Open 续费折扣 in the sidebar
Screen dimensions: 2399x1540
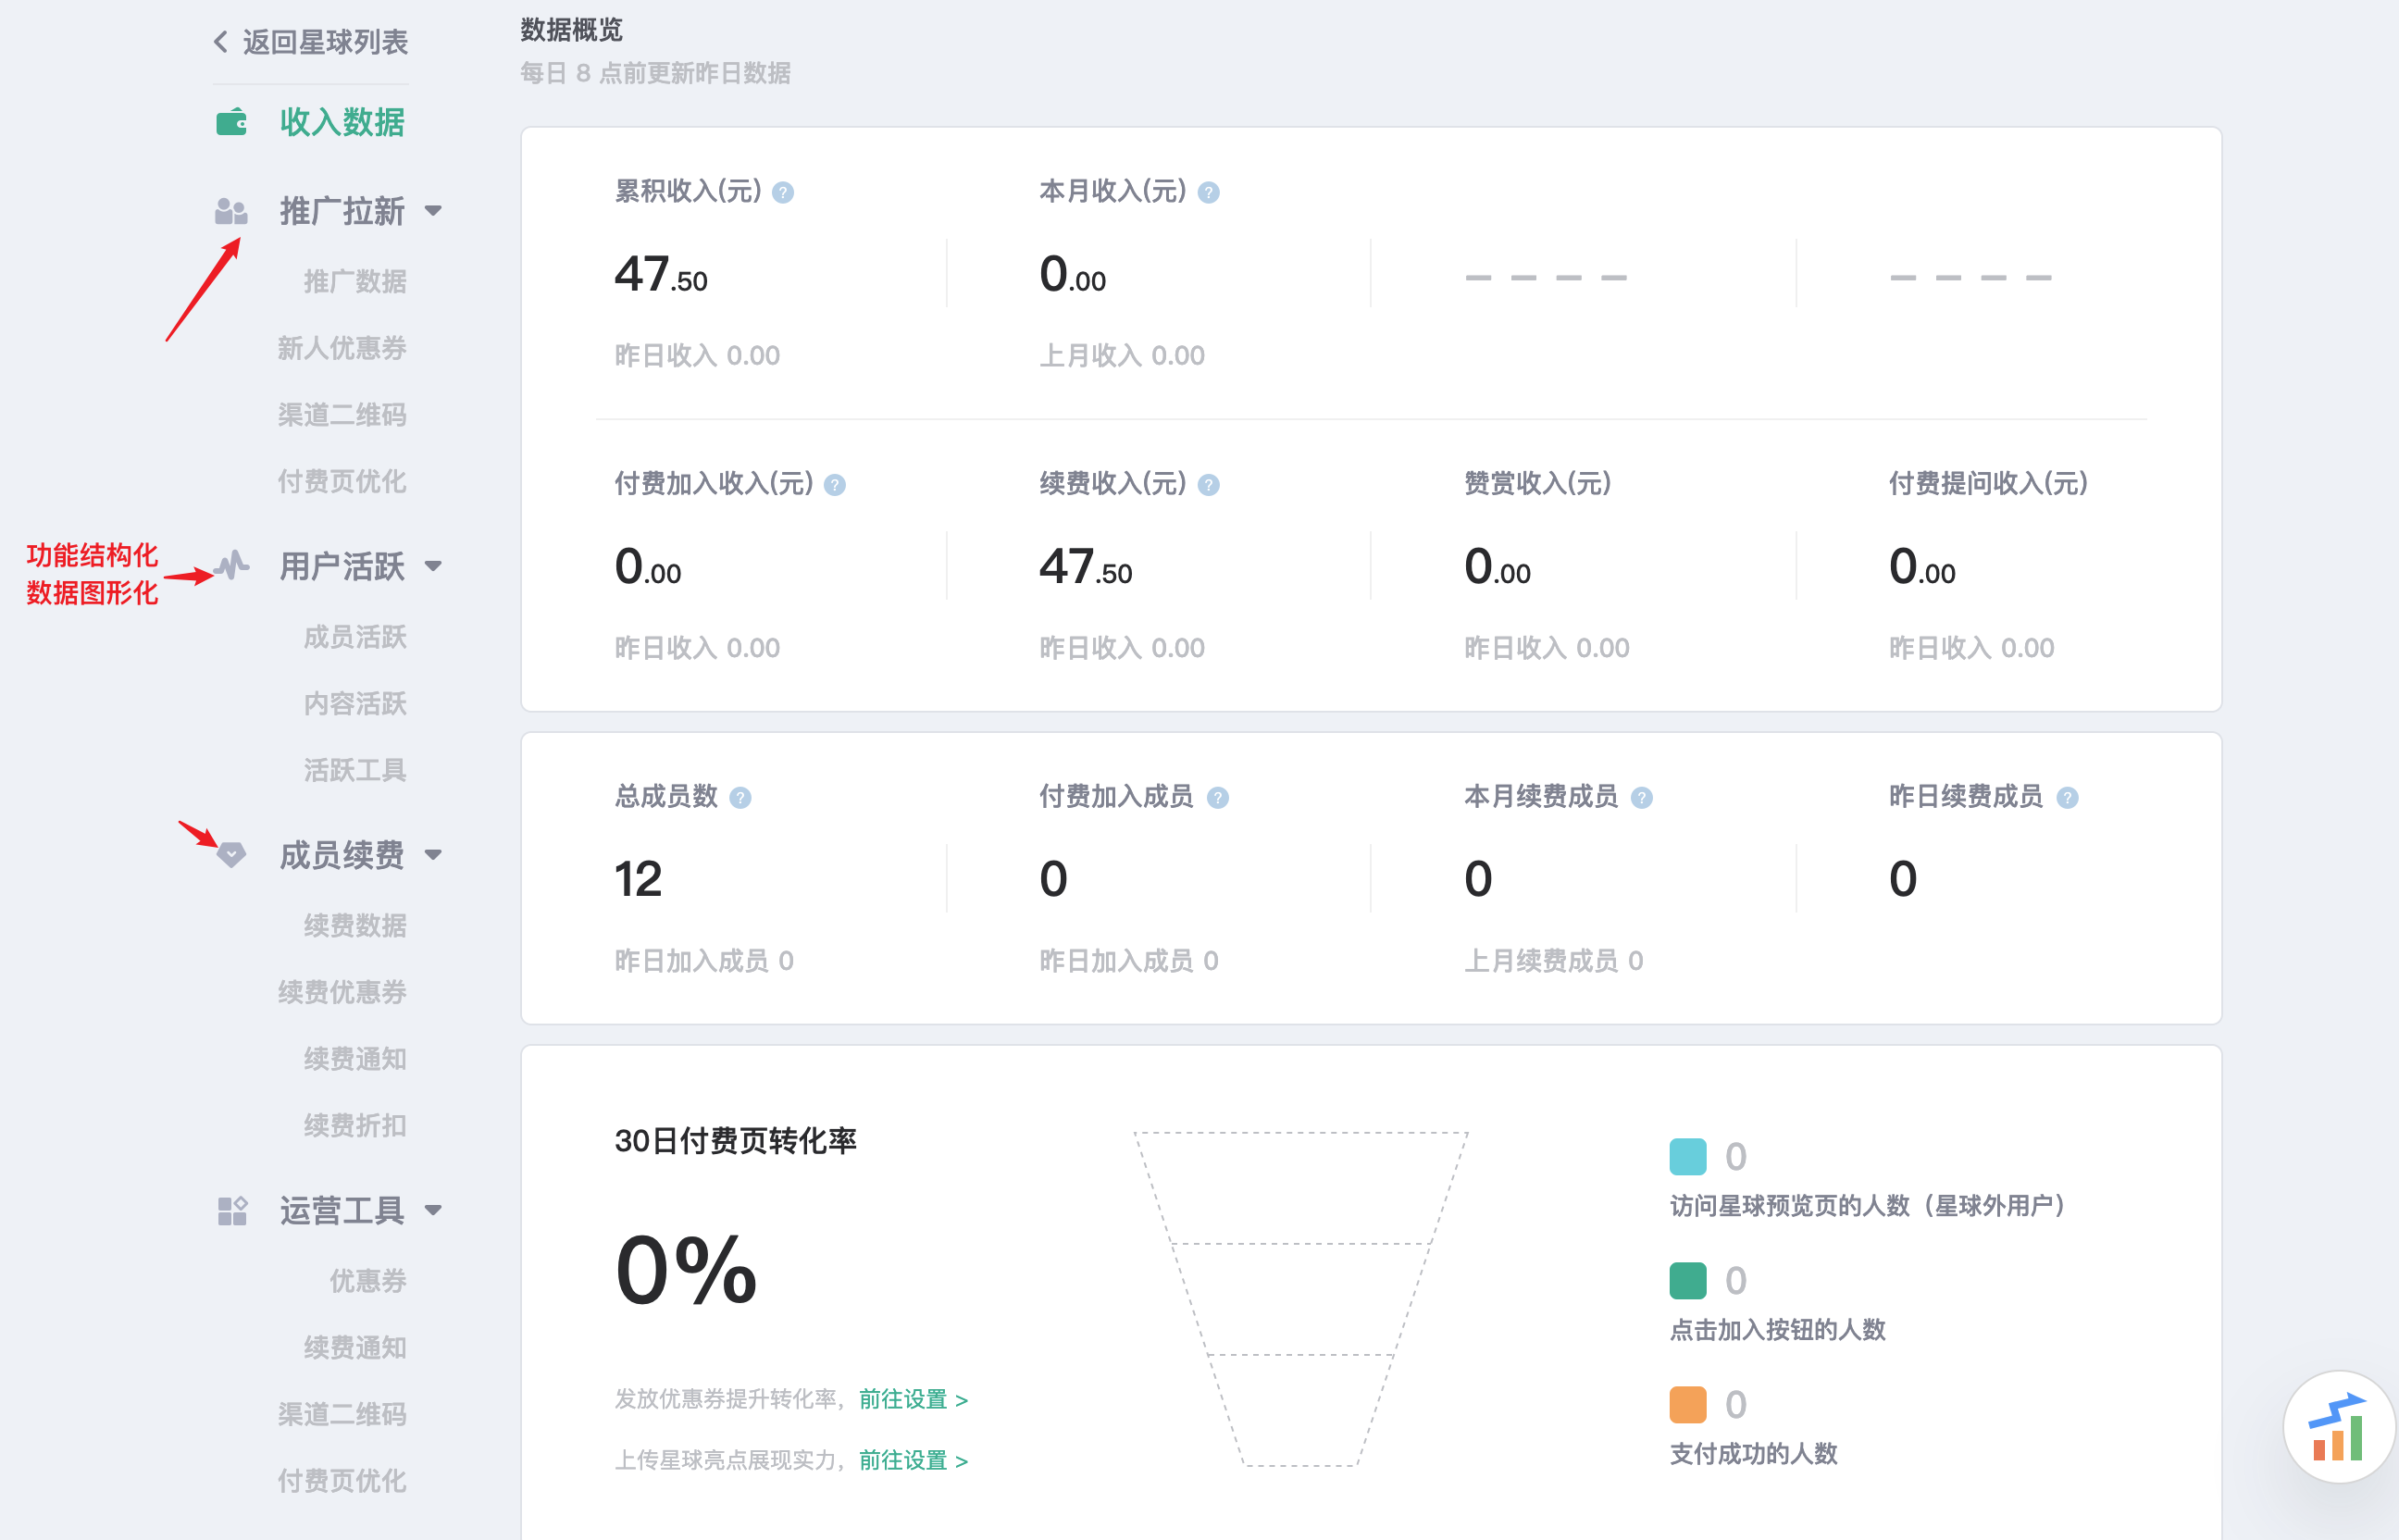[x=355, y=1126]
